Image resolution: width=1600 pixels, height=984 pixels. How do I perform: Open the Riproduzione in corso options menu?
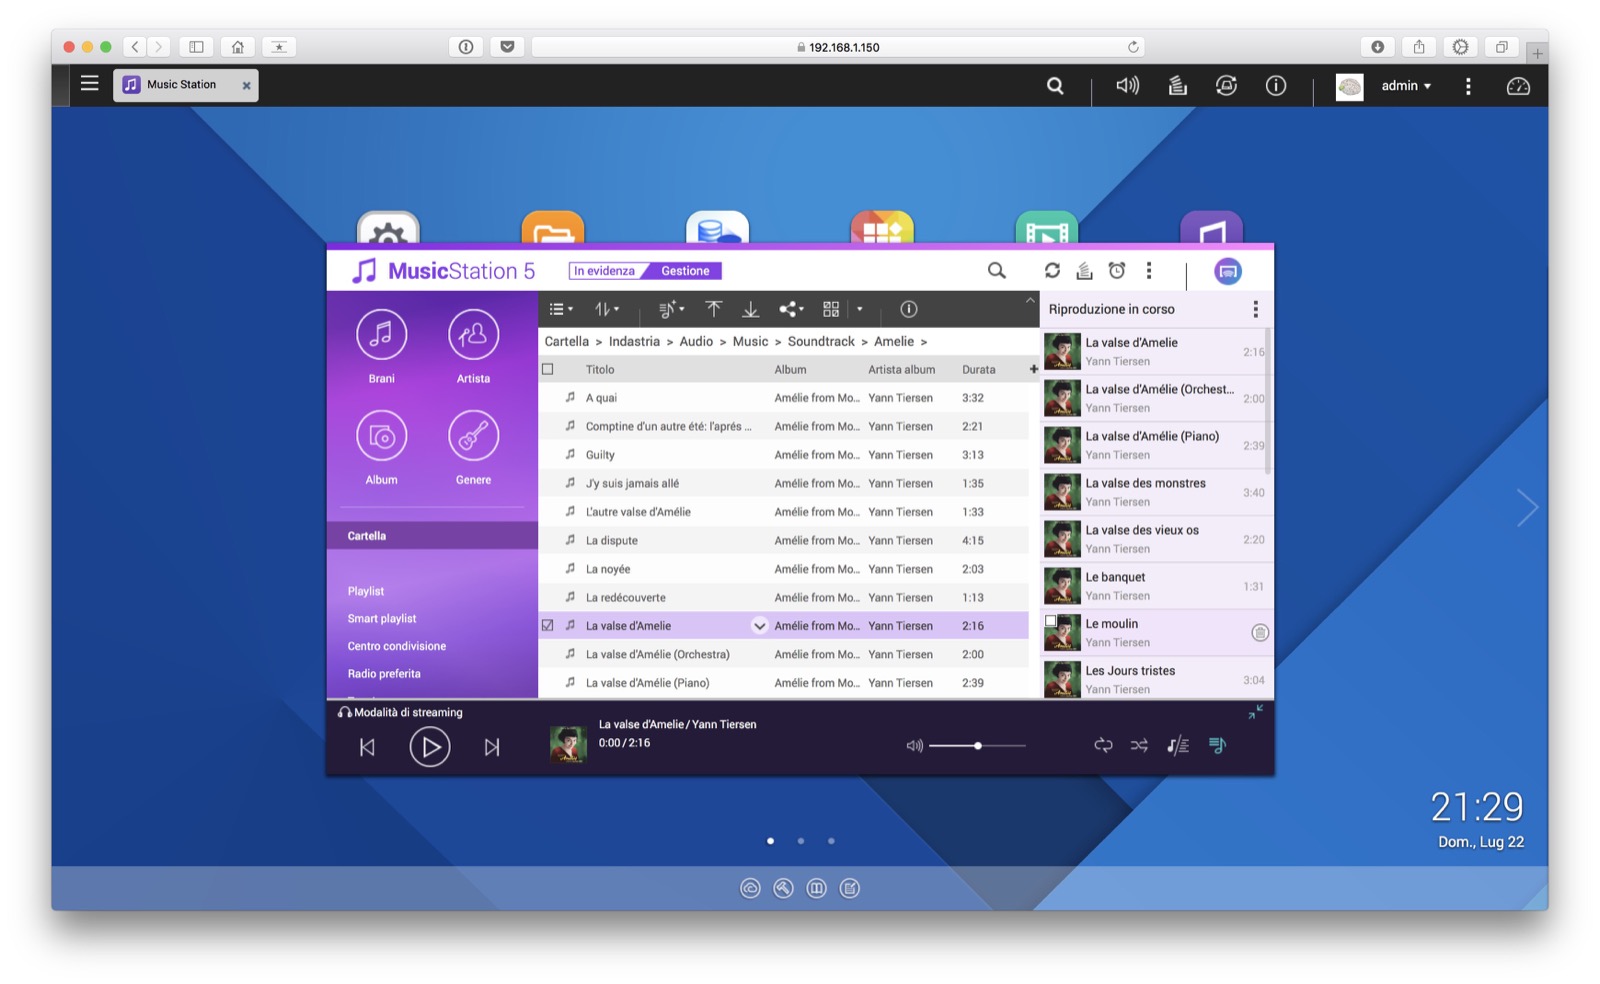1256,309
